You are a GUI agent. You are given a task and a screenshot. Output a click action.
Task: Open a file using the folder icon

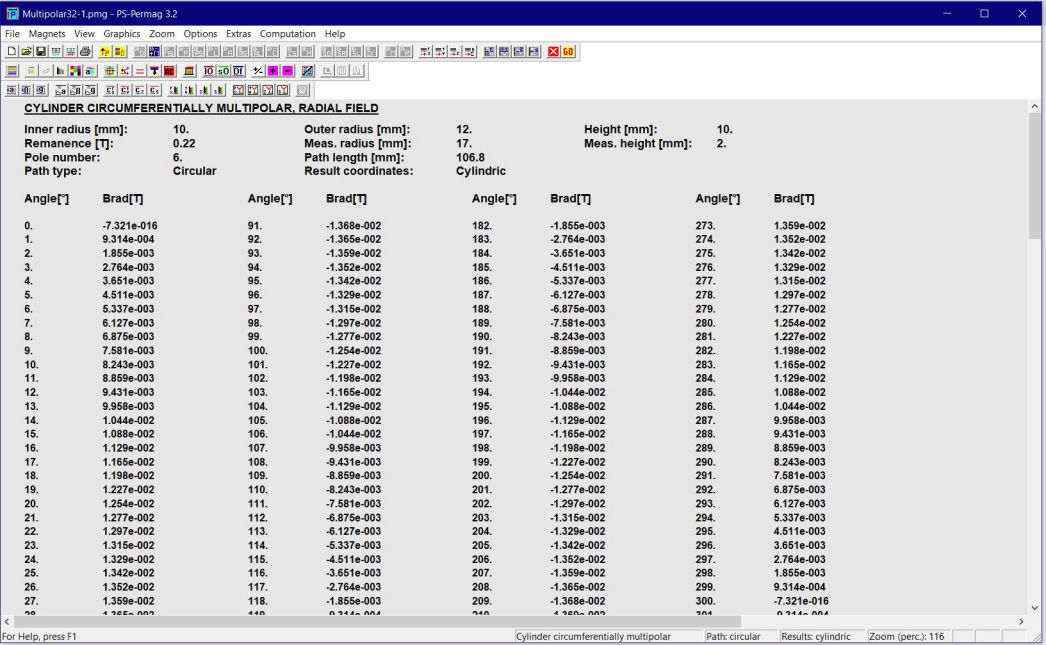coord(26,51)
